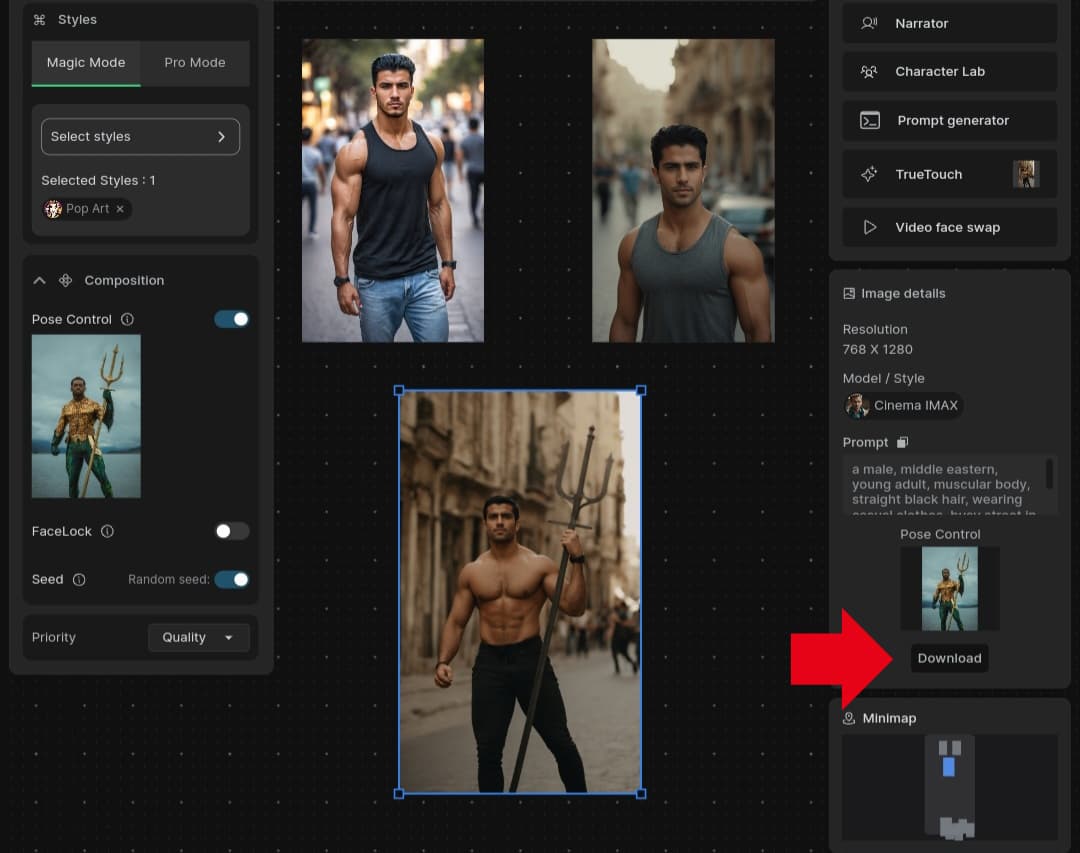Click the Download button

click(x=950, y=658)
